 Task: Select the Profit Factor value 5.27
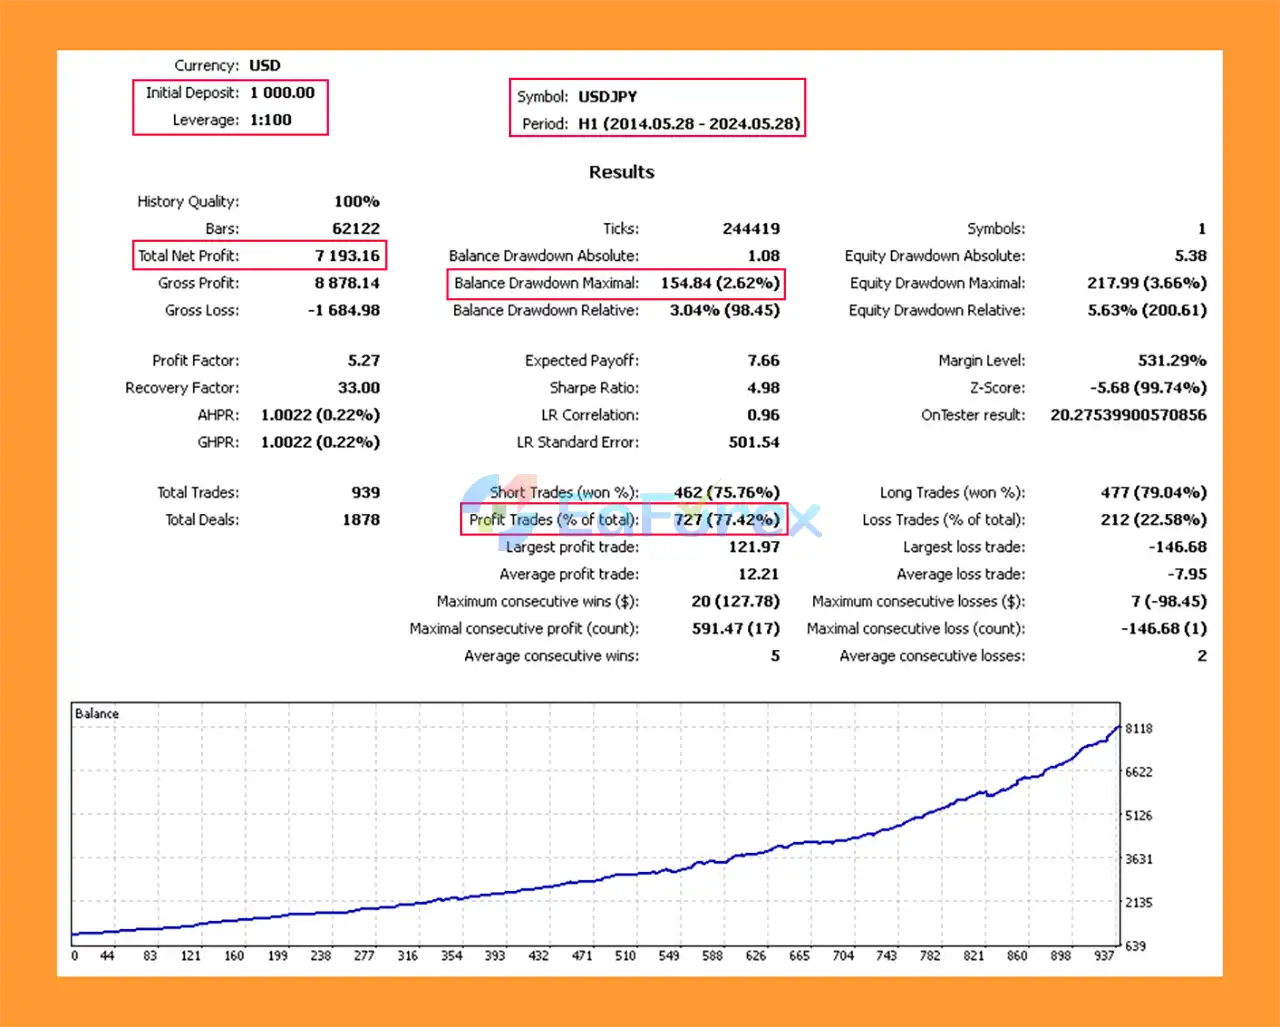[364, 360]
